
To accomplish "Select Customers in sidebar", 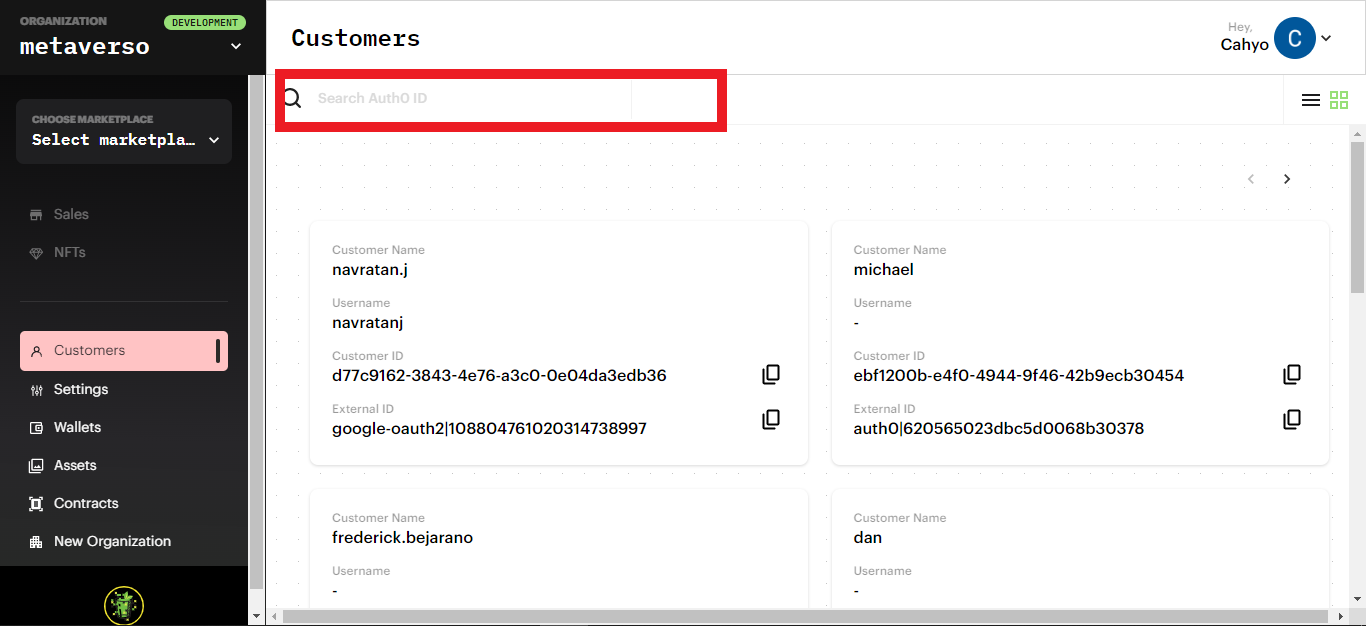I will pyautogui.click(x=124, y=351).
